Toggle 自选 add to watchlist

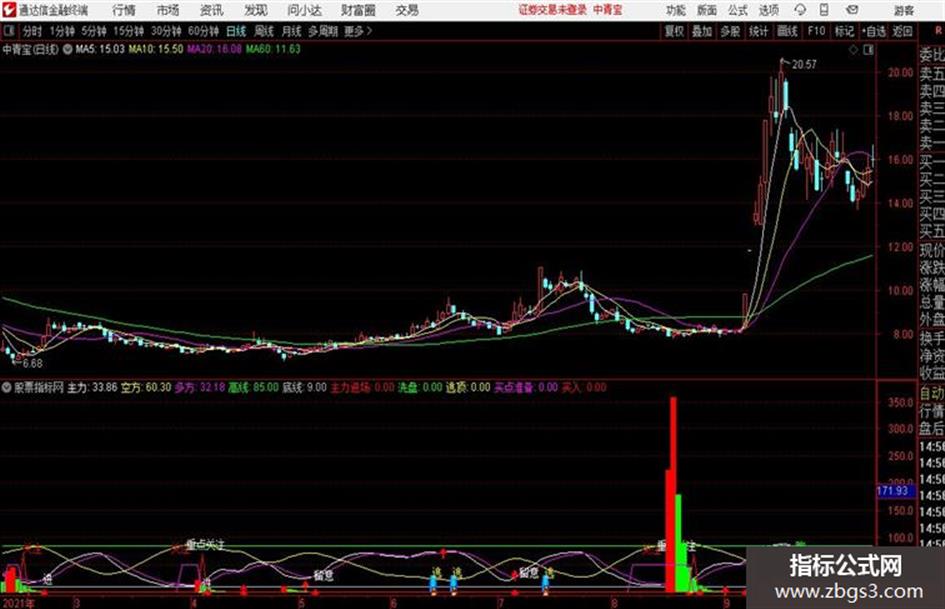874,31
